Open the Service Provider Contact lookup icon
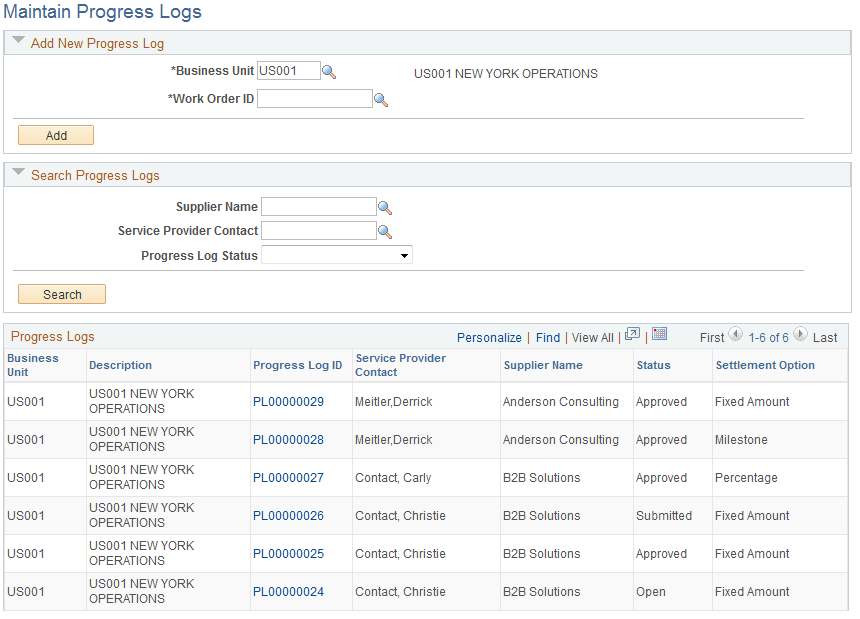 [x=385, y=230]
